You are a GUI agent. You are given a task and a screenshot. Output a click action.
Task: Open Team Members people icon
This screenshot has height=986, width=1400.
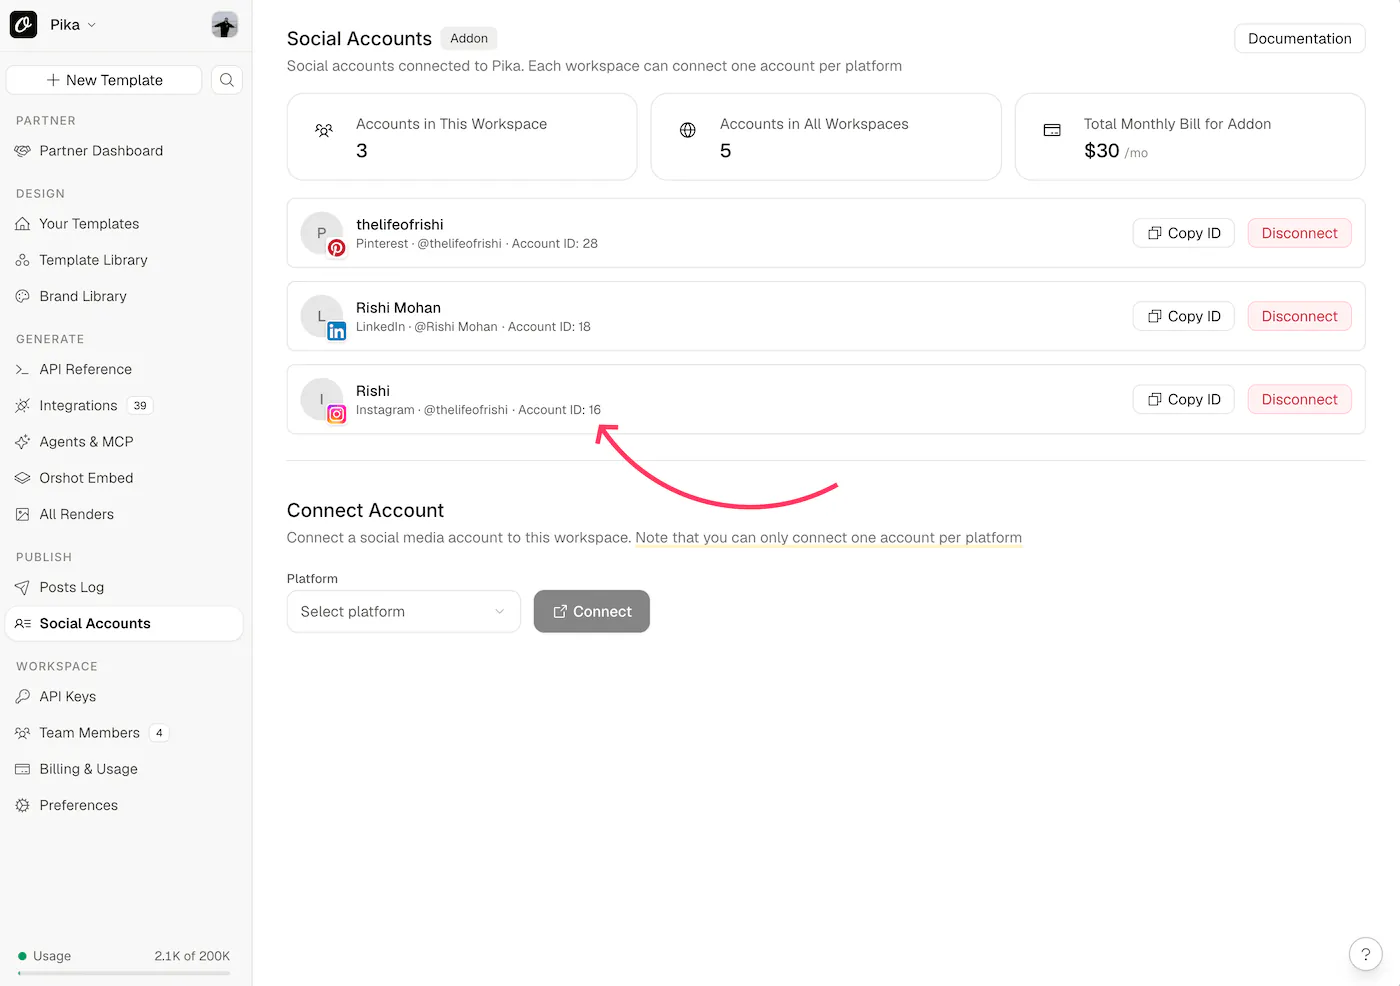[23, 733]
